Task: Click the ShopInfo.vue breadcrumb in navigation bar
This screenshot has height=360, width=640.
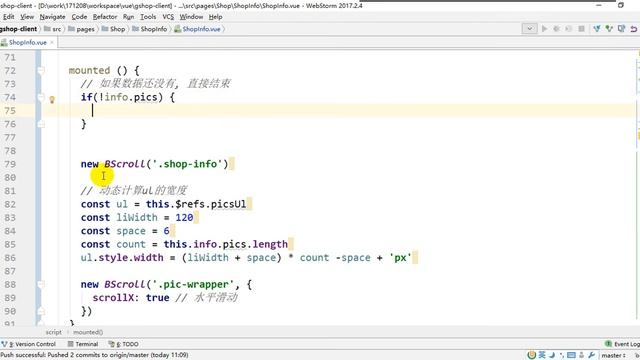Action: [x=198, y=29]
